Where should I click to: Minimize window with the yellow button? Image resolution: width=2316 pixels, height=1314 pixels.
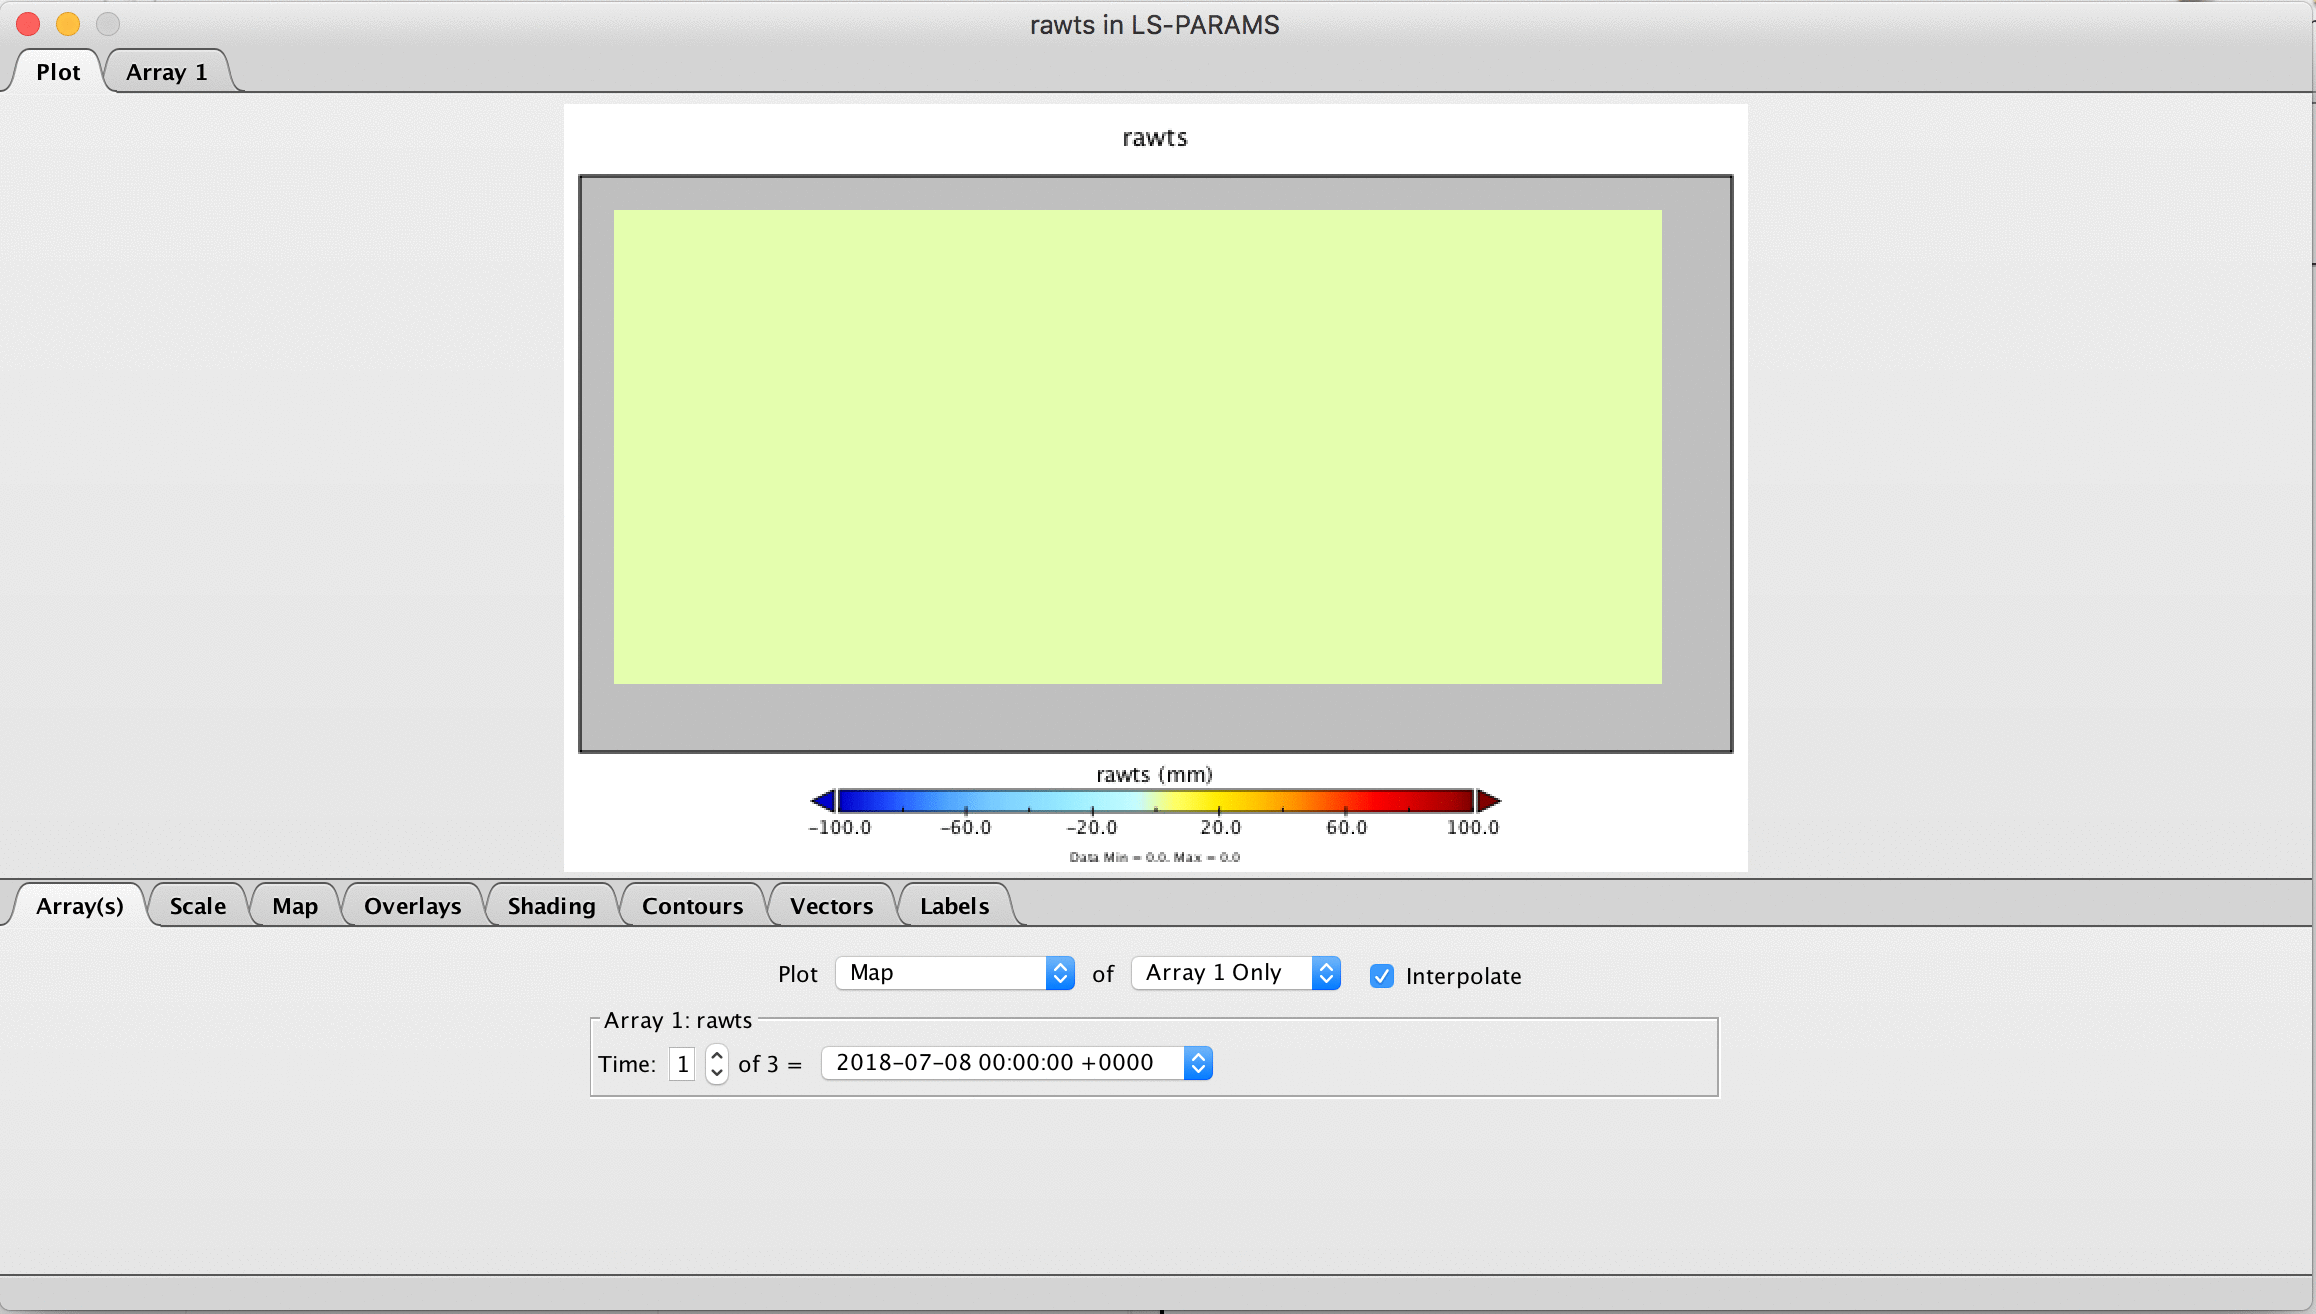tap(67, 23)
